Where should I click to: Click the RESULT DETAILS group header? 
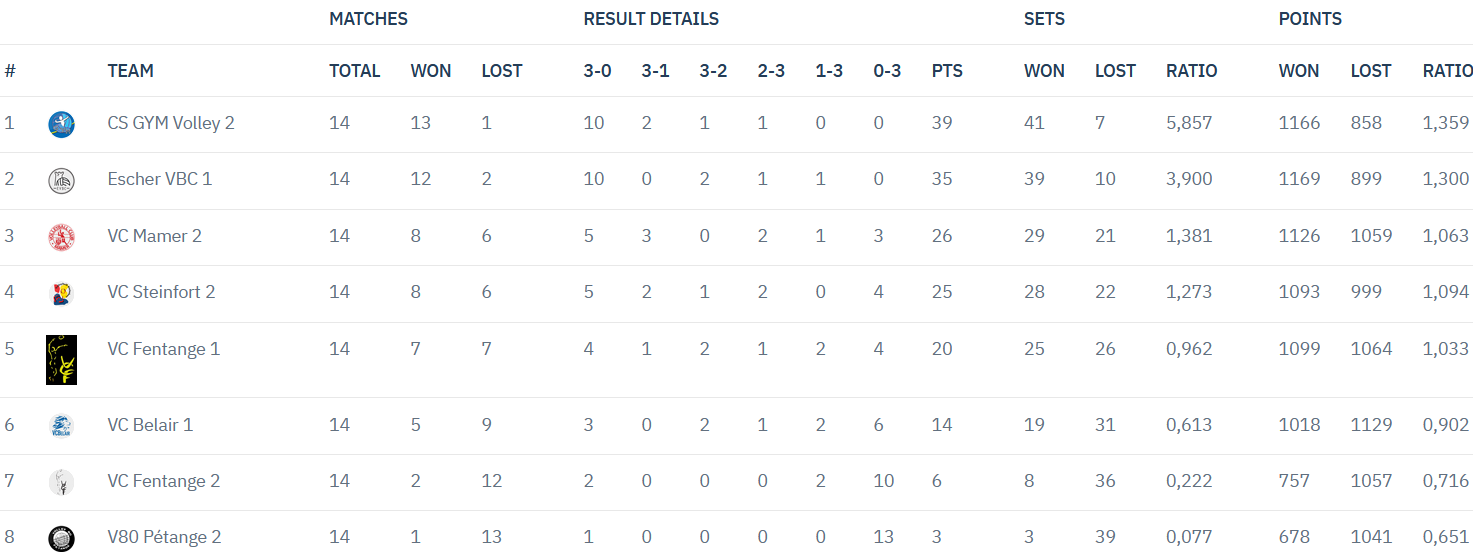651,19
